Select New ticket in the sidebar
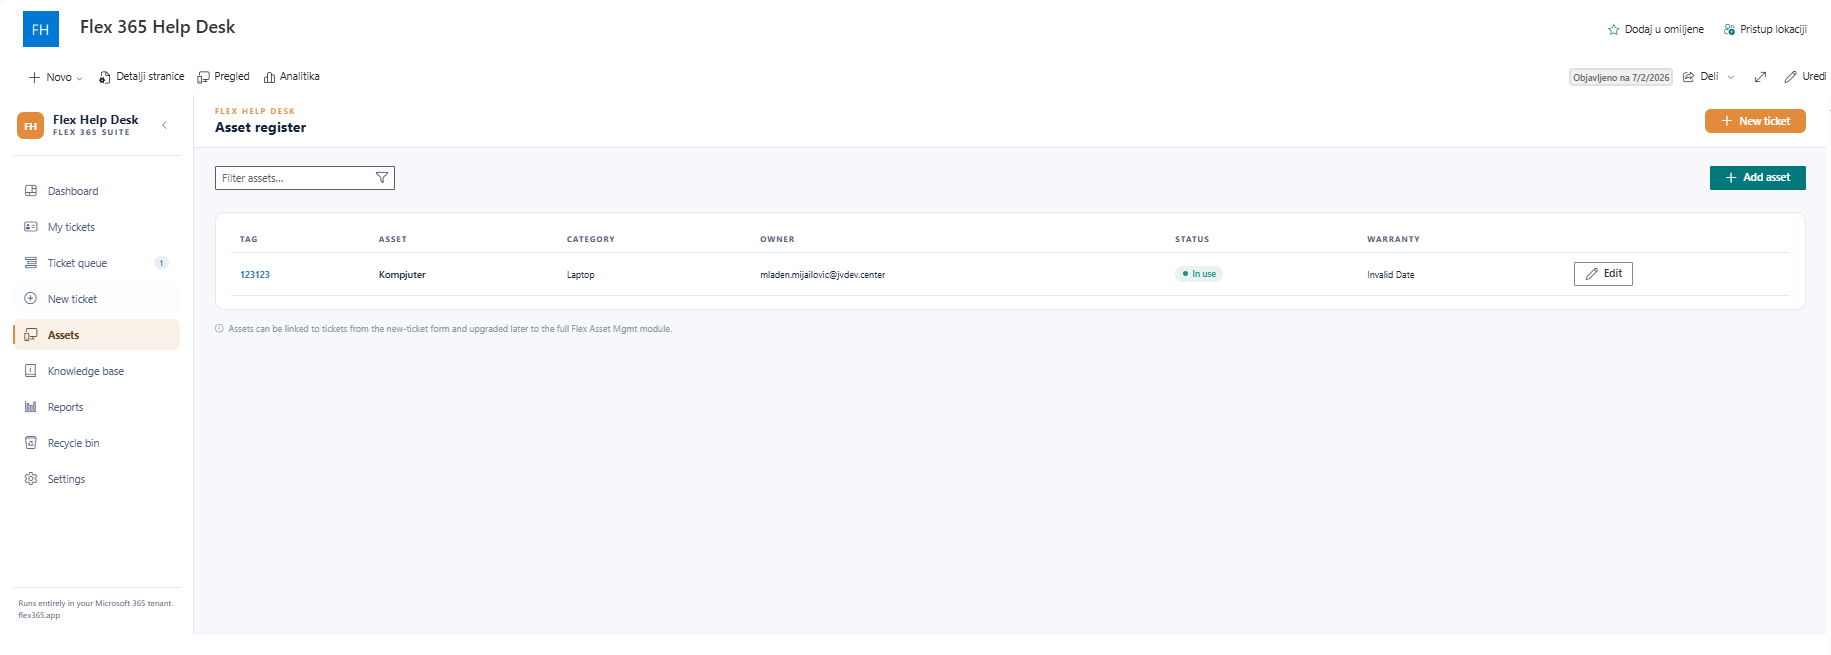 pos(97,299)
